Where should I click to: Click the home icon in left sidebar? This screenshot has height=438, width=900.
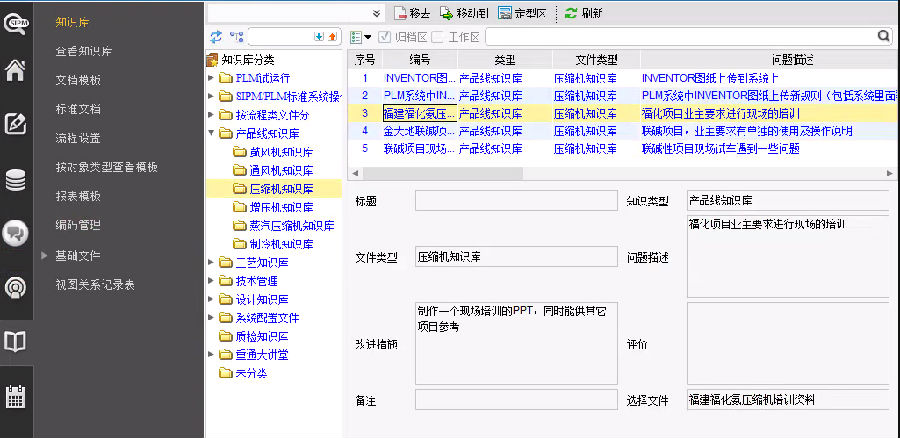point(16,70)
